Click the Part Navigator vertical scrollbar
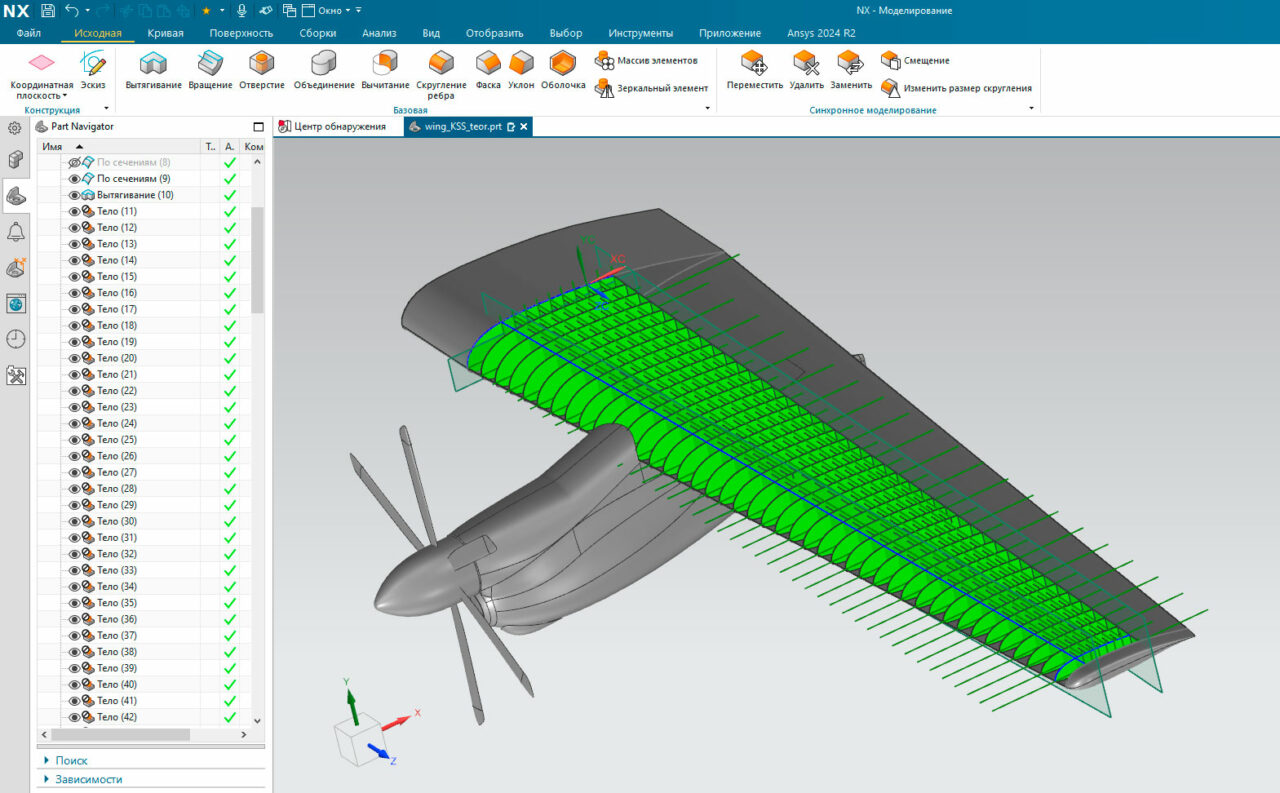This screenshot has width=1280, height=793. (257, 260)
